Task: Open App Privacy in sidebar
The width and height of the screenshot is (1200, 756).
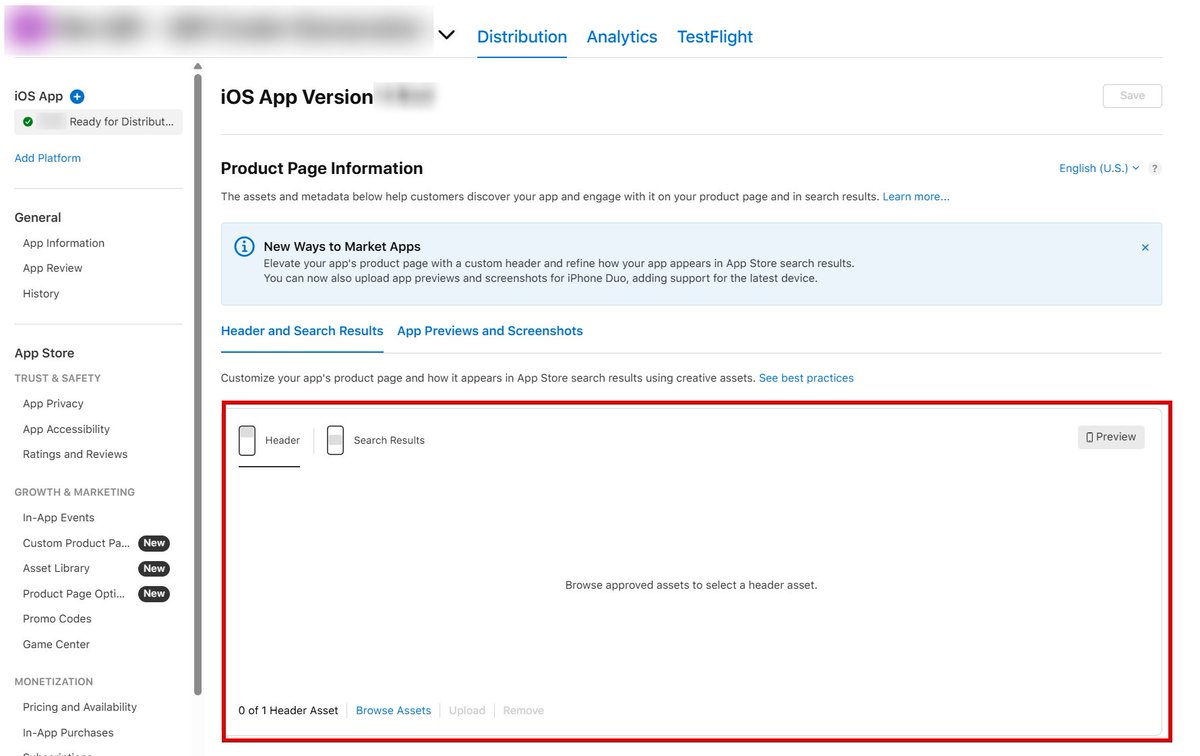Action: click(x=53, y=404)
